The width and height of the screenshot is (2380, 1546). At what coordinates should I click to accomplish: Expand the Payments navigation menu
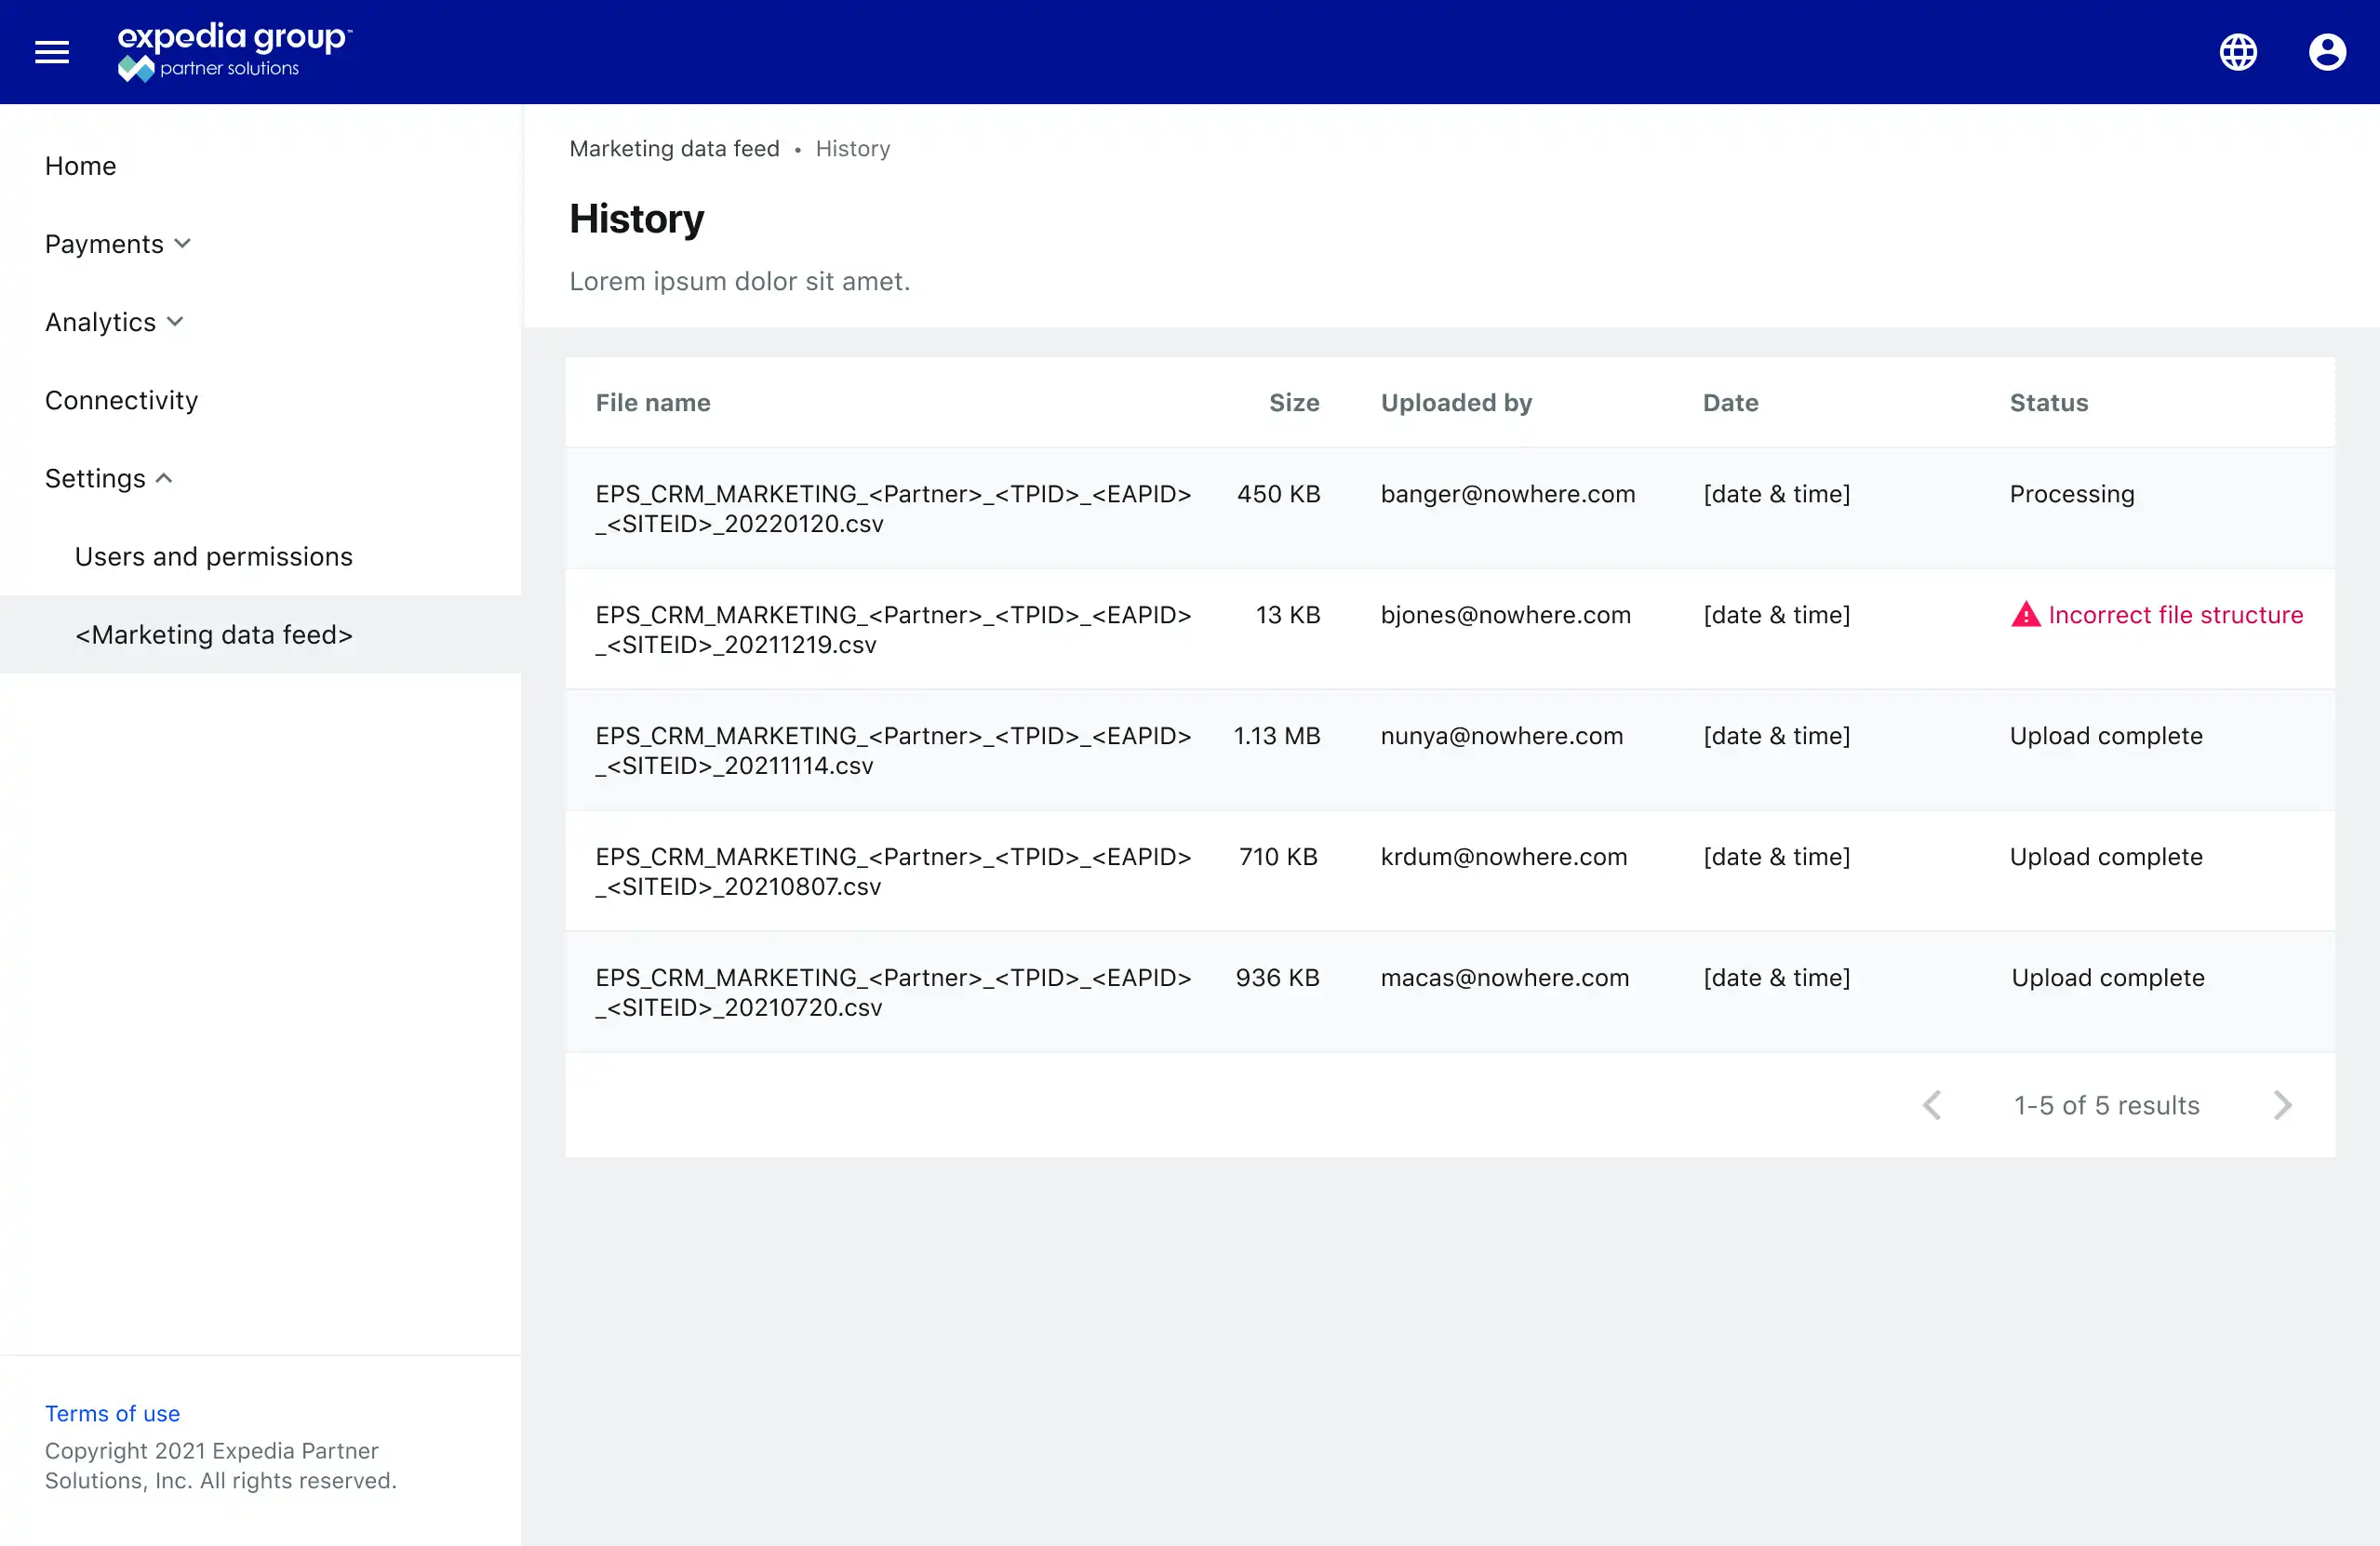[x=116, y=243]
